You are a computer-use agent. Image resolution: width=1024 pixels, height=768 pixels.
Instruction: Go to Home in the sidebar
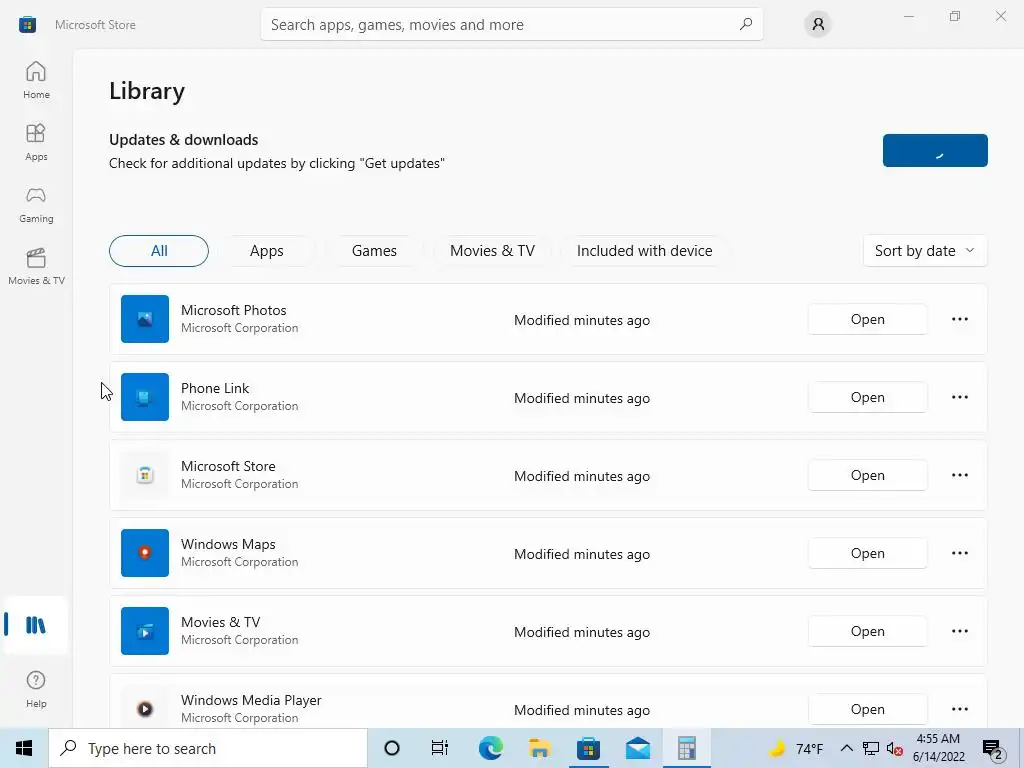[36, 80]
